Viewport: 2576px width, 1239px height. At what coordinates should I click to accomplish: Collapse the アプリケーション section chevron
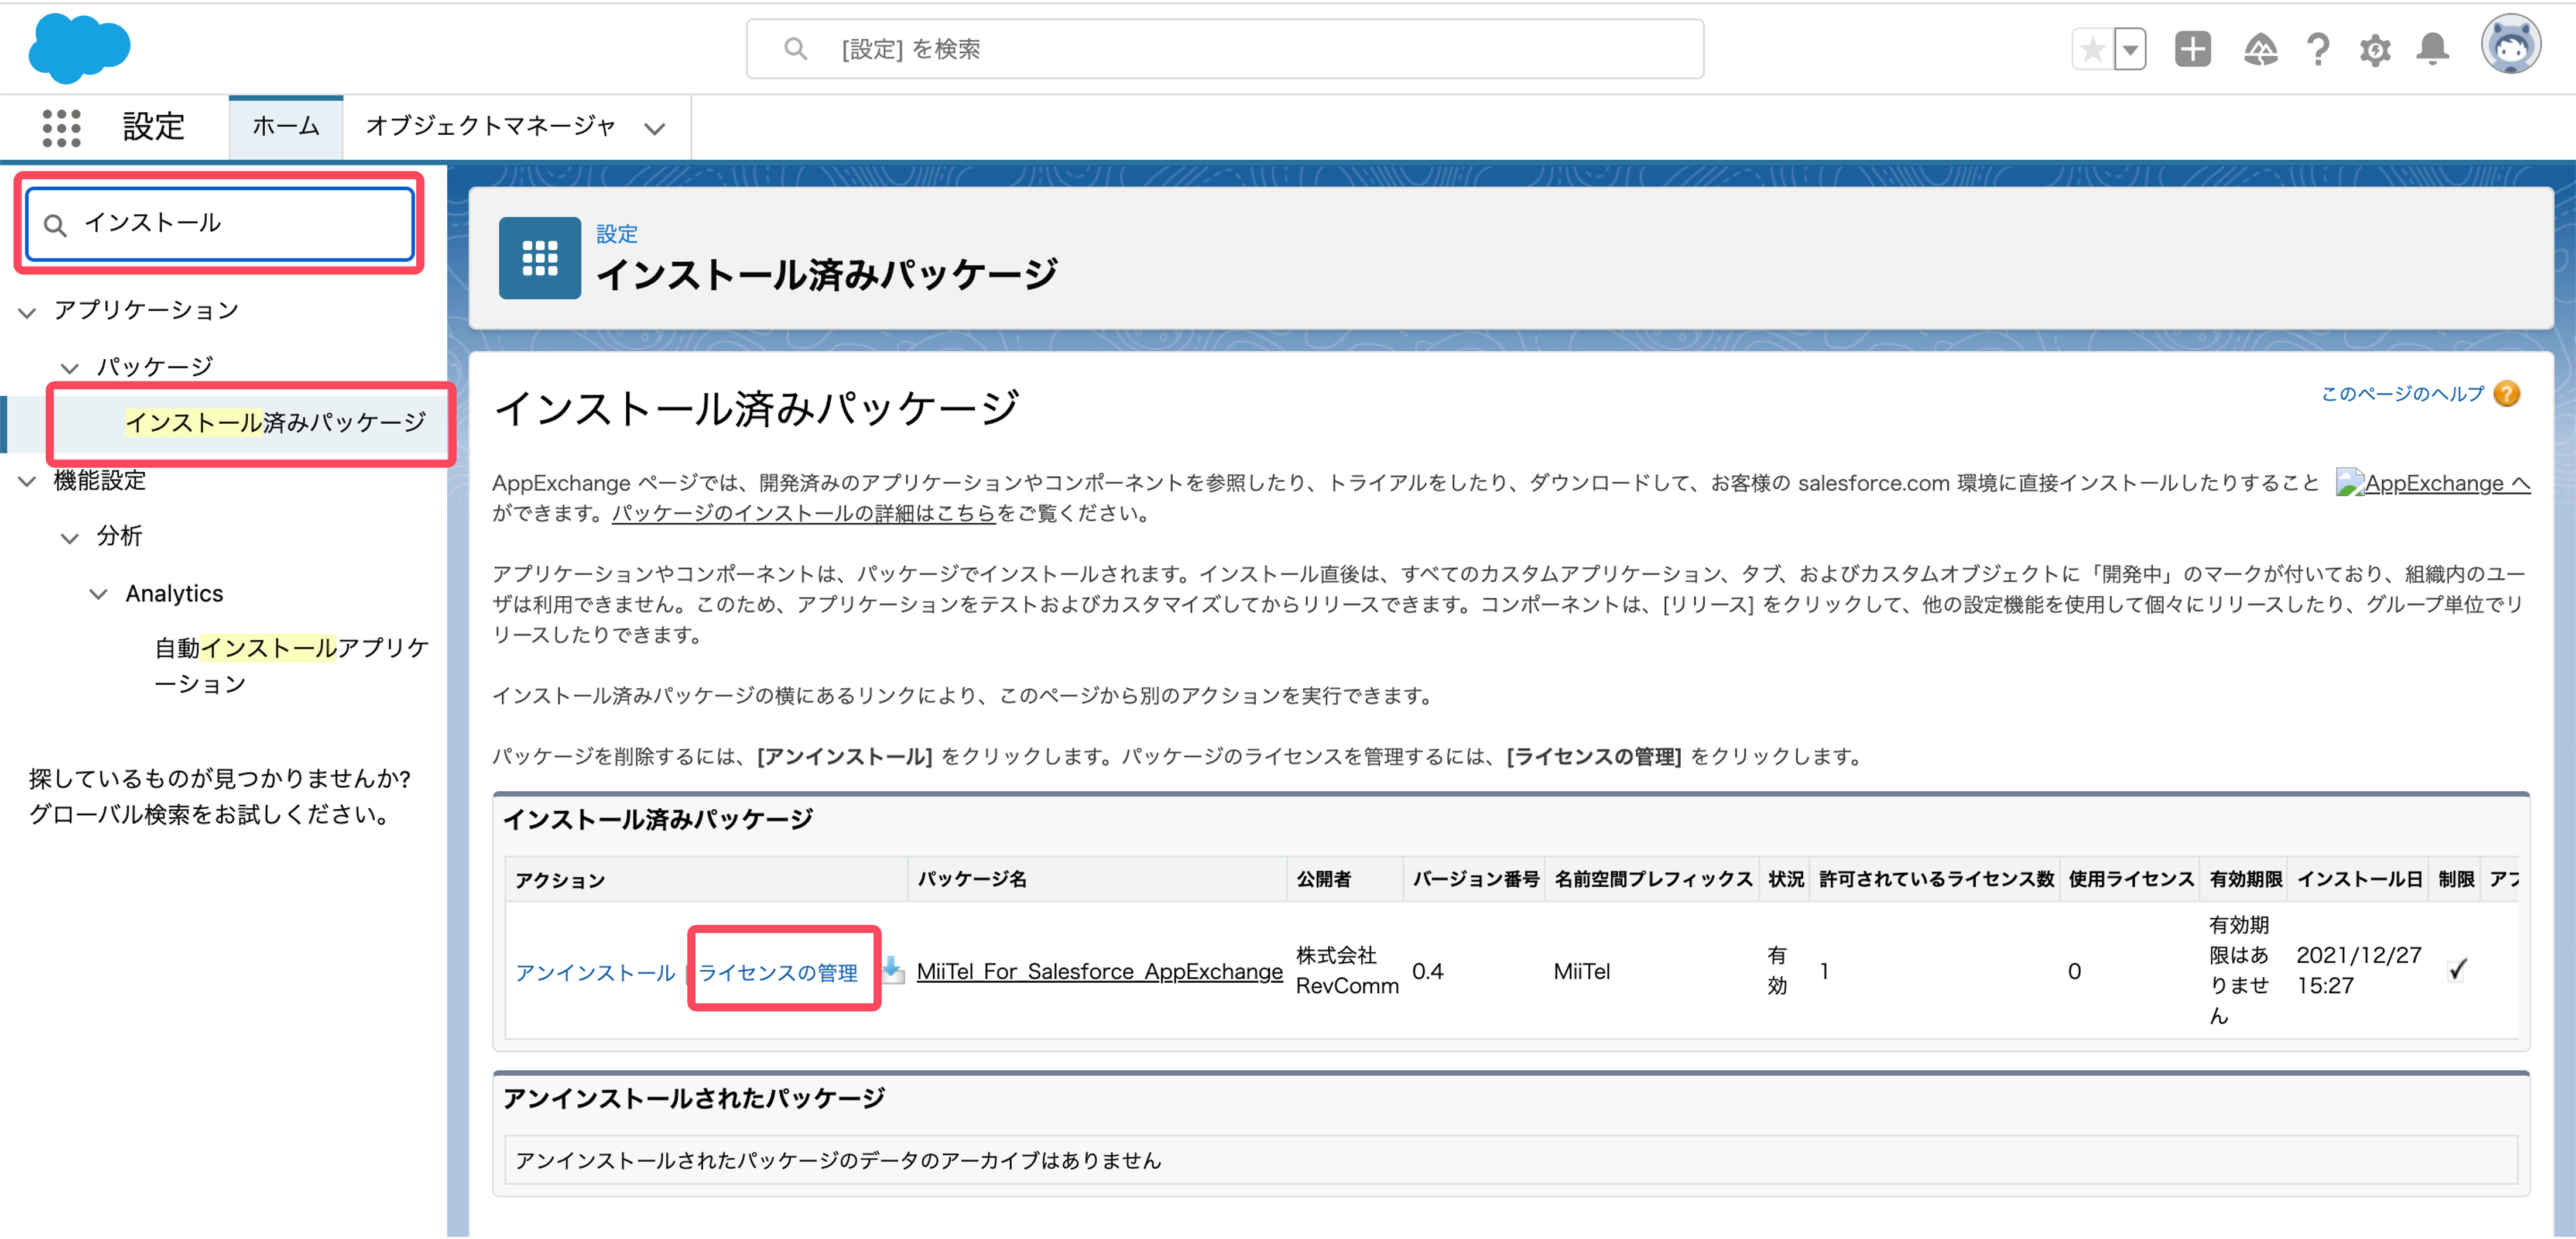(27, 312)
